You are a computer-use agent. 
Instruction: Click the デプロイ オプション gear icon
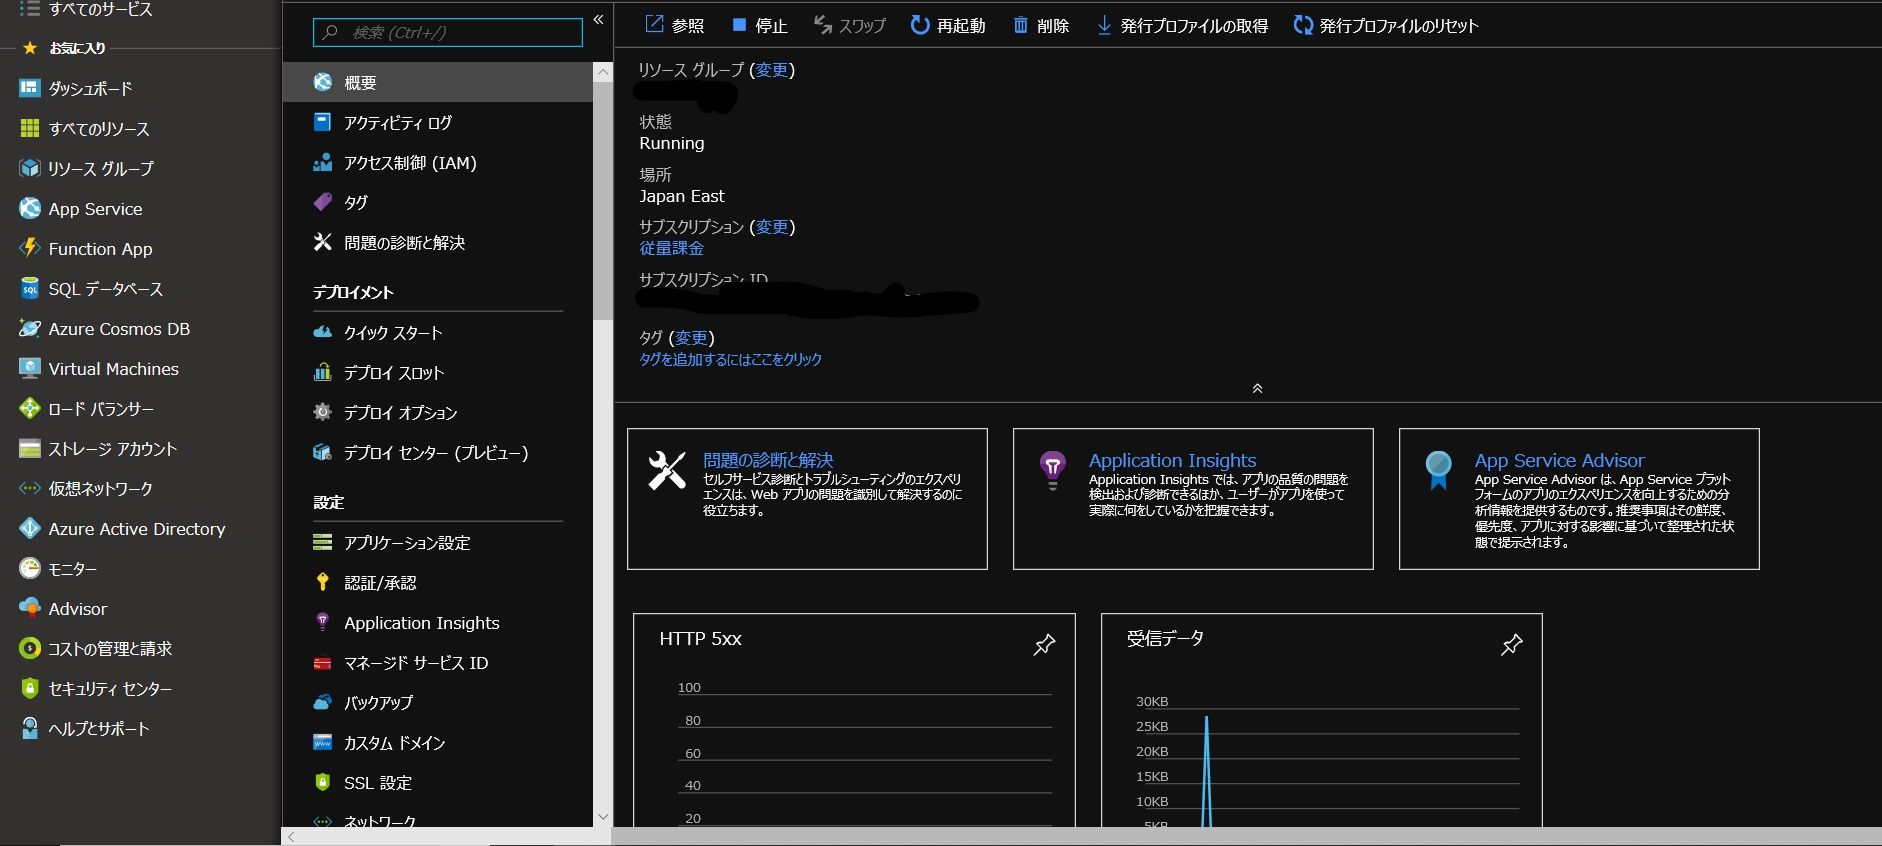click(322, 412)
